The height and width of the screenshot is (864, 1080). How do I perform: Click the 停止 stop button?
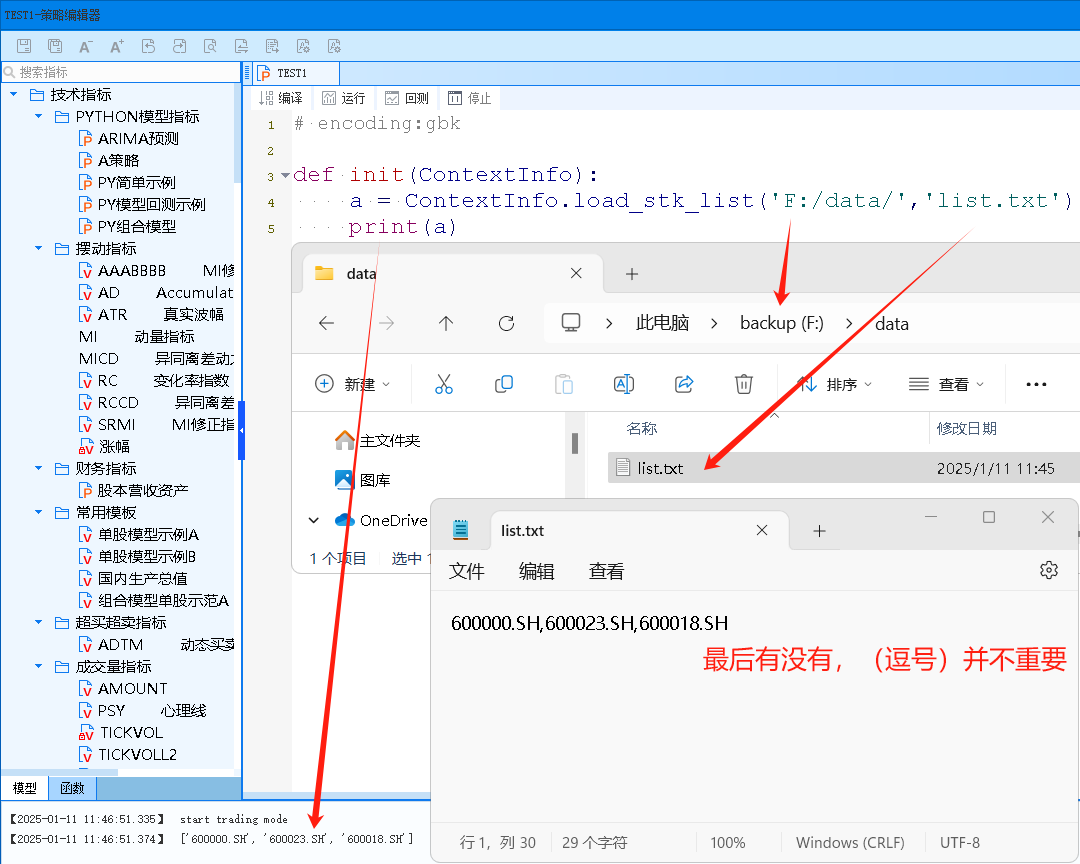click(470, 99)
